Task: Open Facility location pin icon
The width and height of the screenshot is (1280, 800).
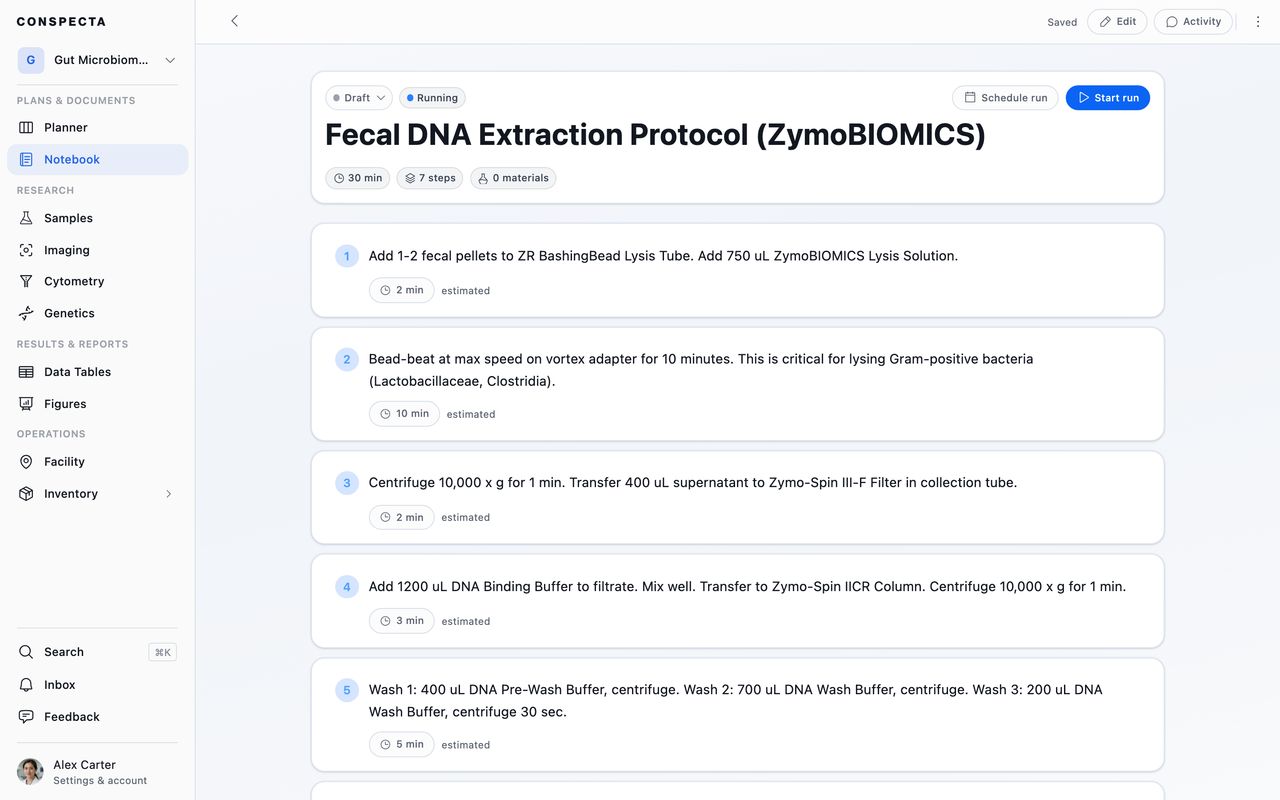Action: [26, 462]
